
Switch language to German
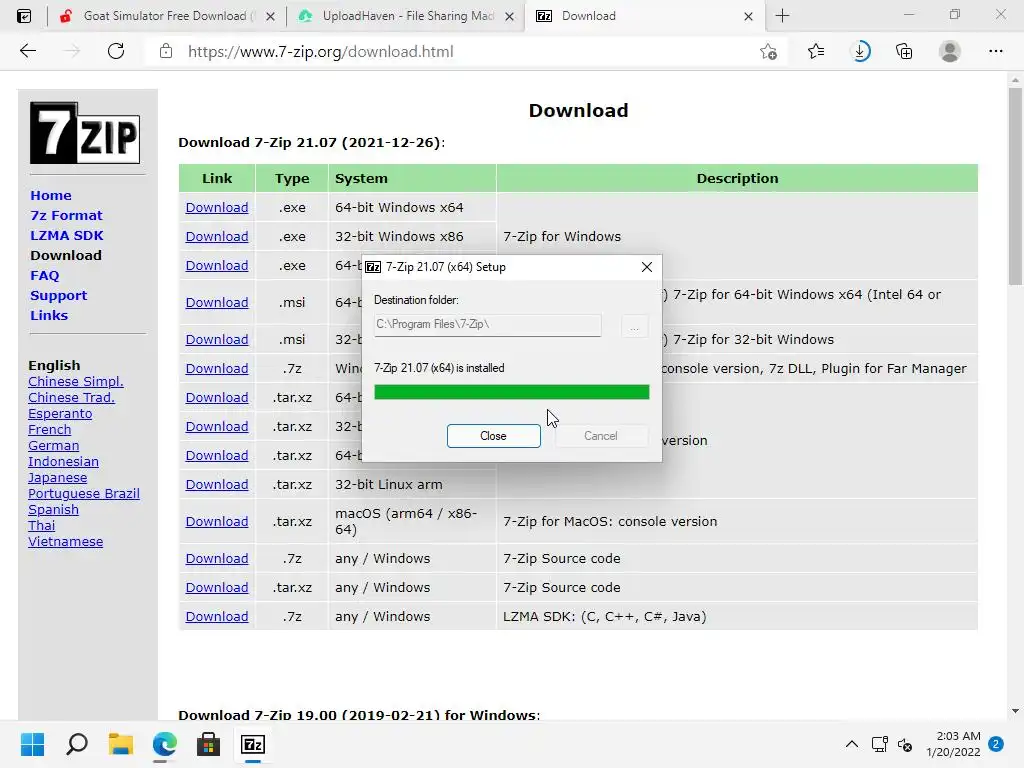point(54,445)
